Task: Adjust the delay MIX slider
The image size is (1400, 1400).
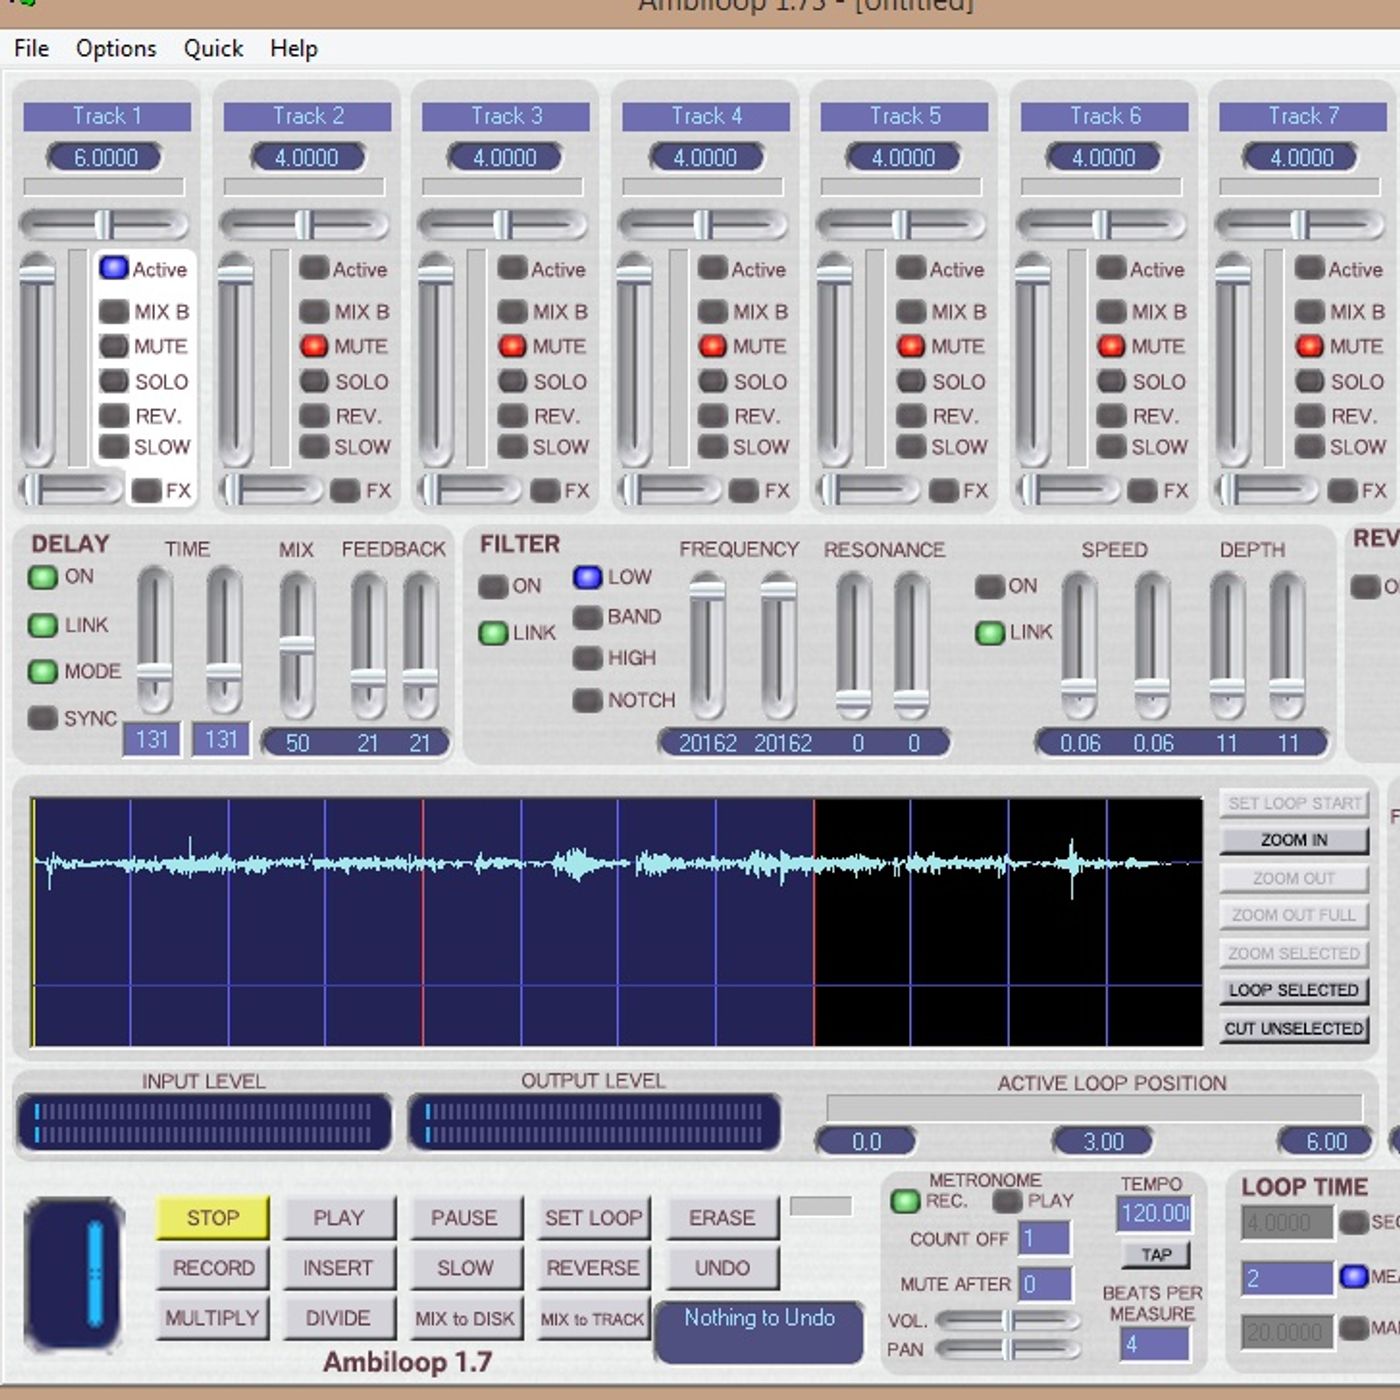Action: pos(297,646)
